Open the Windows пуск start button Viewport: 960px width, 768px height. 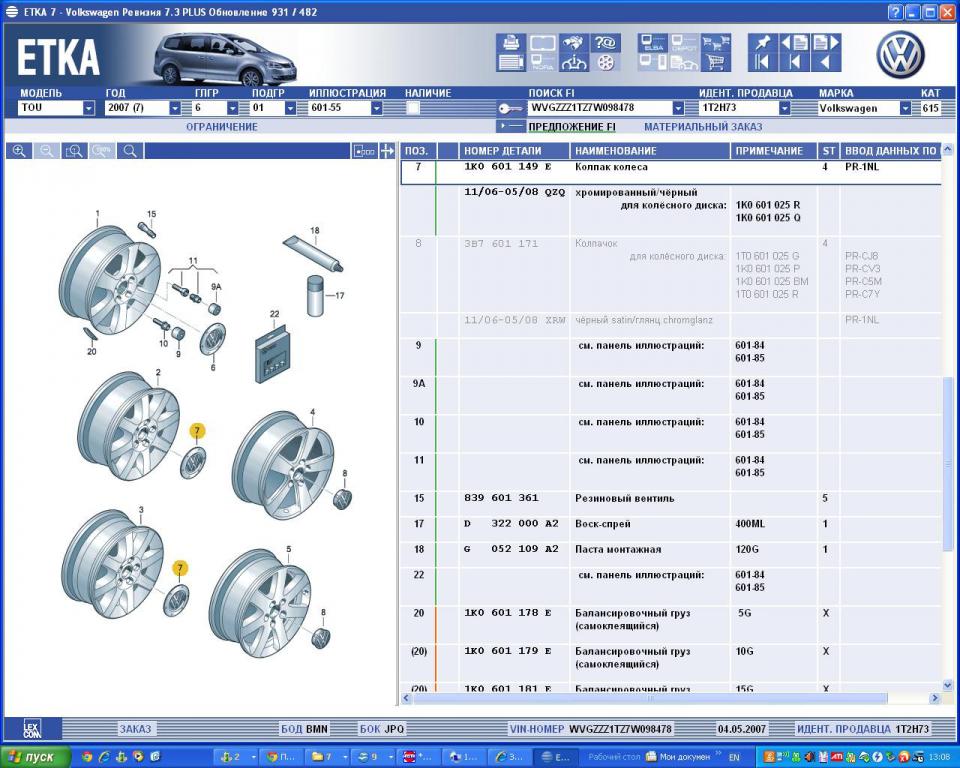click(x=36, y=757)
